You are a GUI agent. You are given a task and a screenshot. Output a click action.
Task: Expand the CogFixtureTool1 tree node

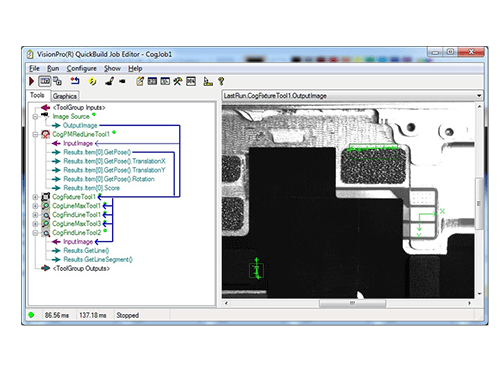[35, 197]
